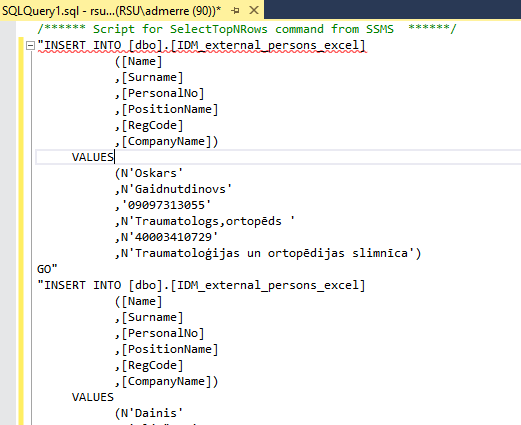Click the N'40003410729' registration code value
This screenshot has width=521, height=425.
tap(166, 237)
